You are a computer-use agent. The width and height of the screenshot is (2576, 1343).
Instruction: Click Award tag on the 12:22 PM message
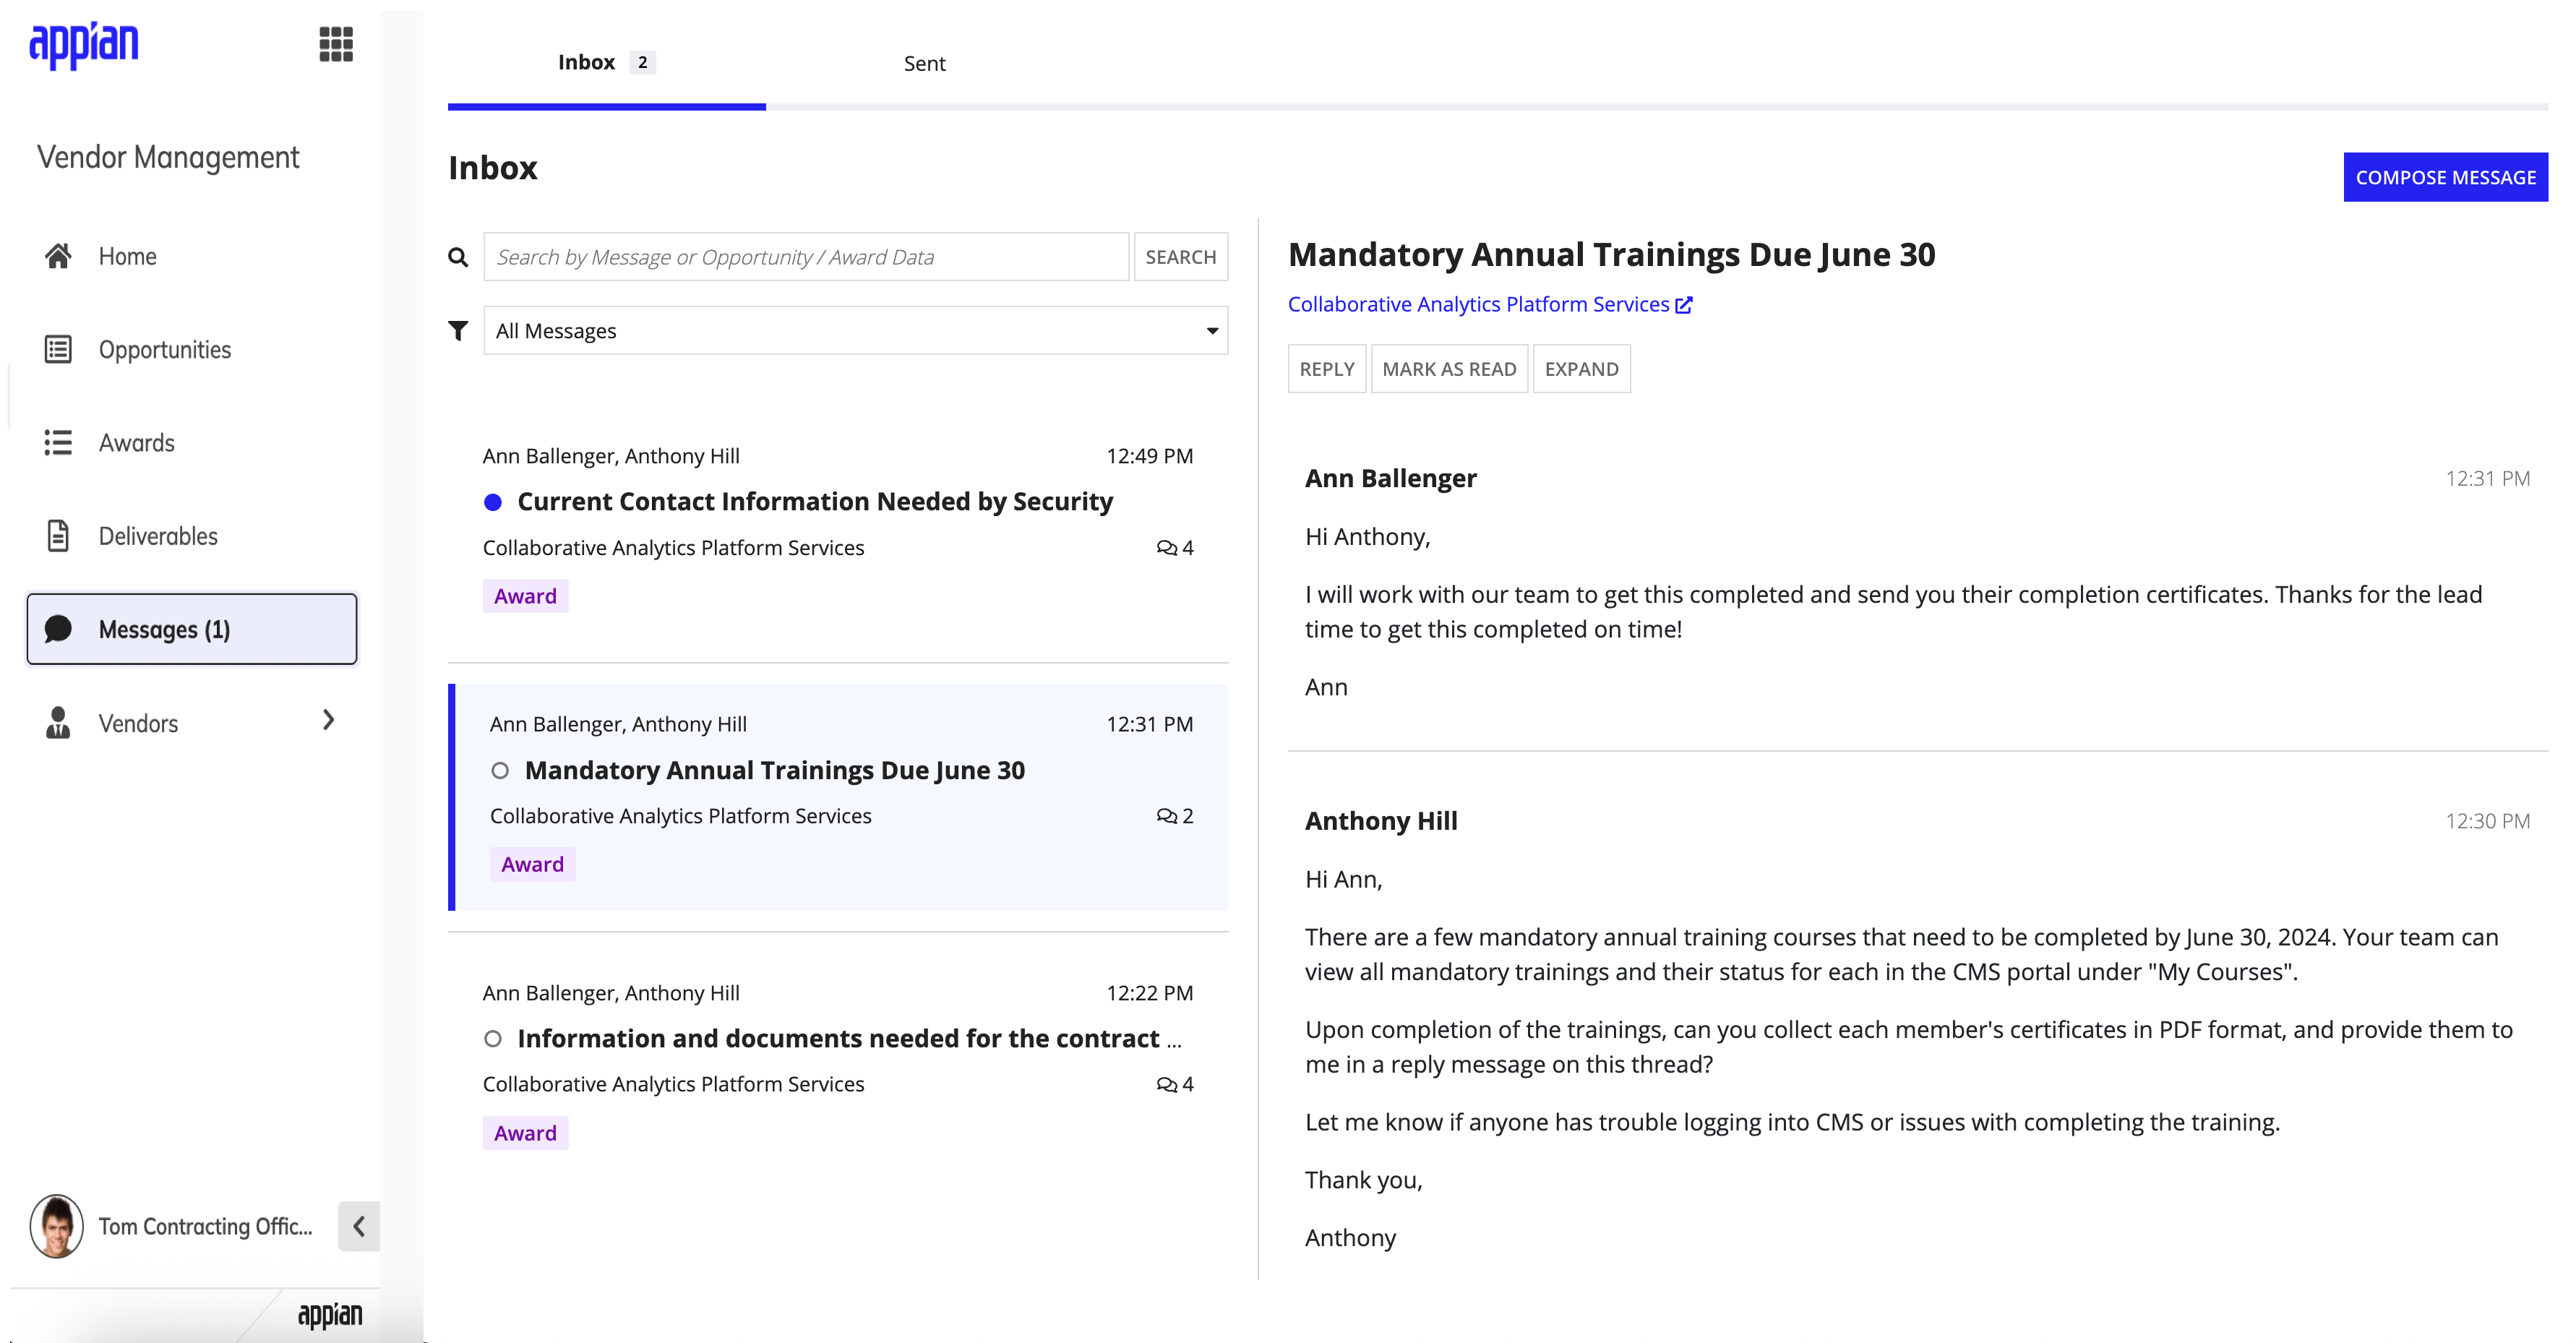pyautogui.click(x=525, y=1133)
